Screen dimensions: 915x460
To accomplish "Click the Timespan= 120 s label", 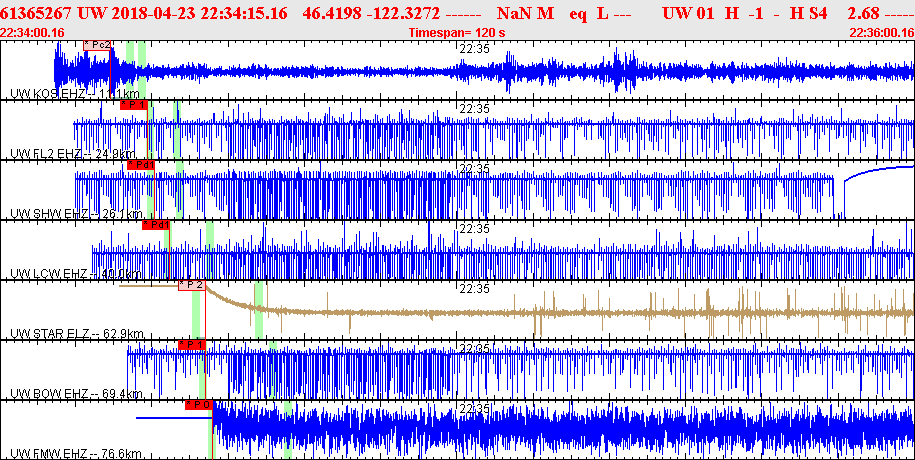I will pyautogui.click(x=457, y=33).
